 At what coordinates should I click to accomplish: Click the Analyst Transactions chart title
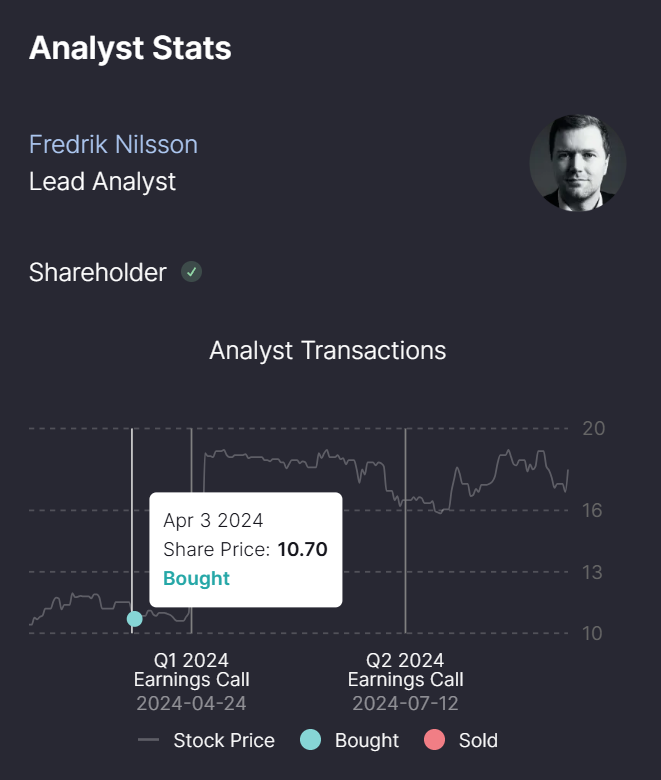(x=328, y=351)
